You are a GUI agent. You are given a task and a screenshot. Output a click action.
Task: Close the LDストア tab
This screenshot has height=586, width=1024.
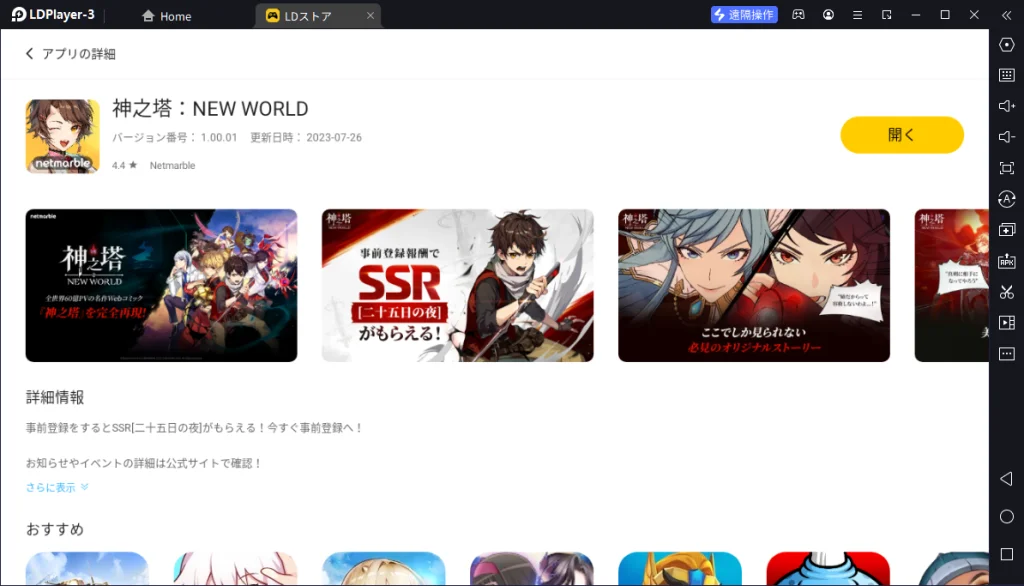tap(370, 15)
